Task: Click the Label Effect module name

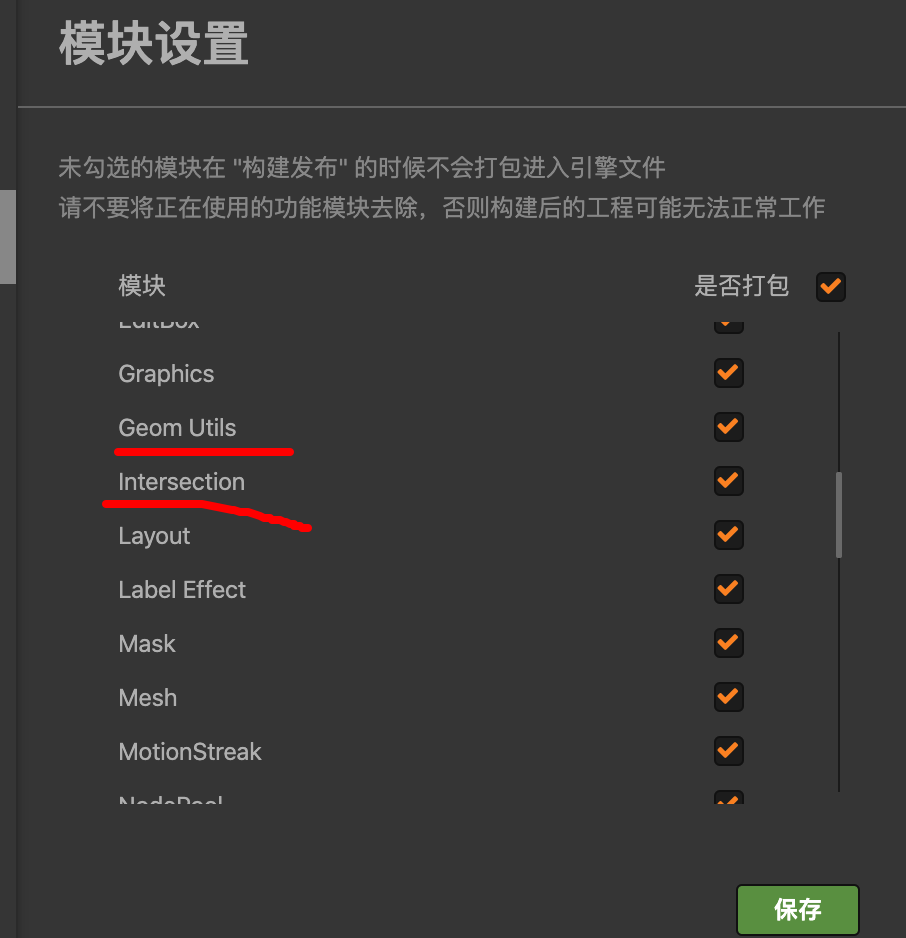Action: (182, 590)
